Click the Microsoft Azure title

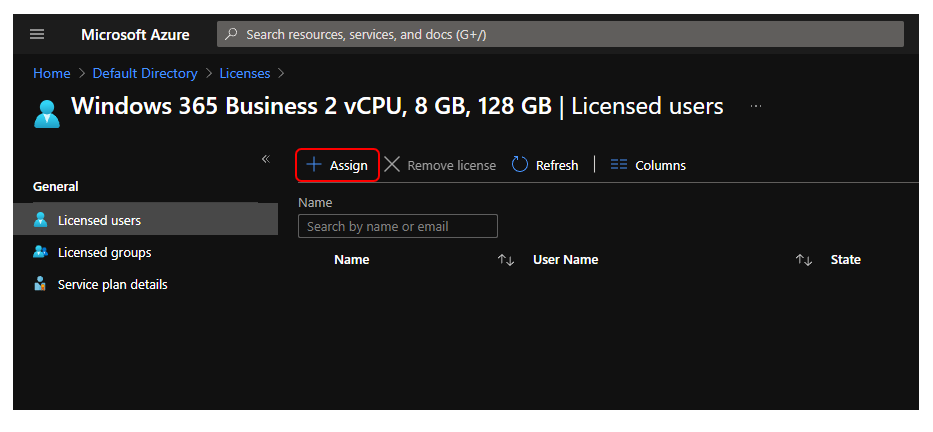pos(135,35)
